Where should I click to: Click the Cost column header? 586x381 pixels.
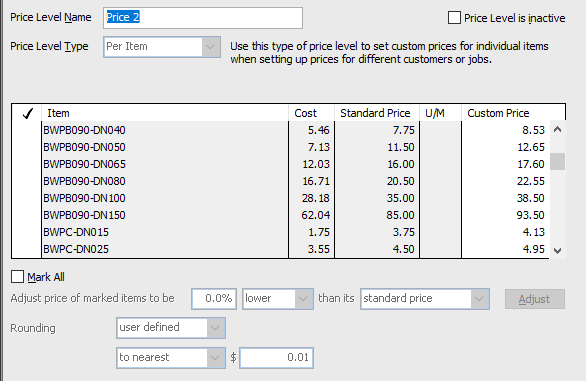(x=311, y=113)
